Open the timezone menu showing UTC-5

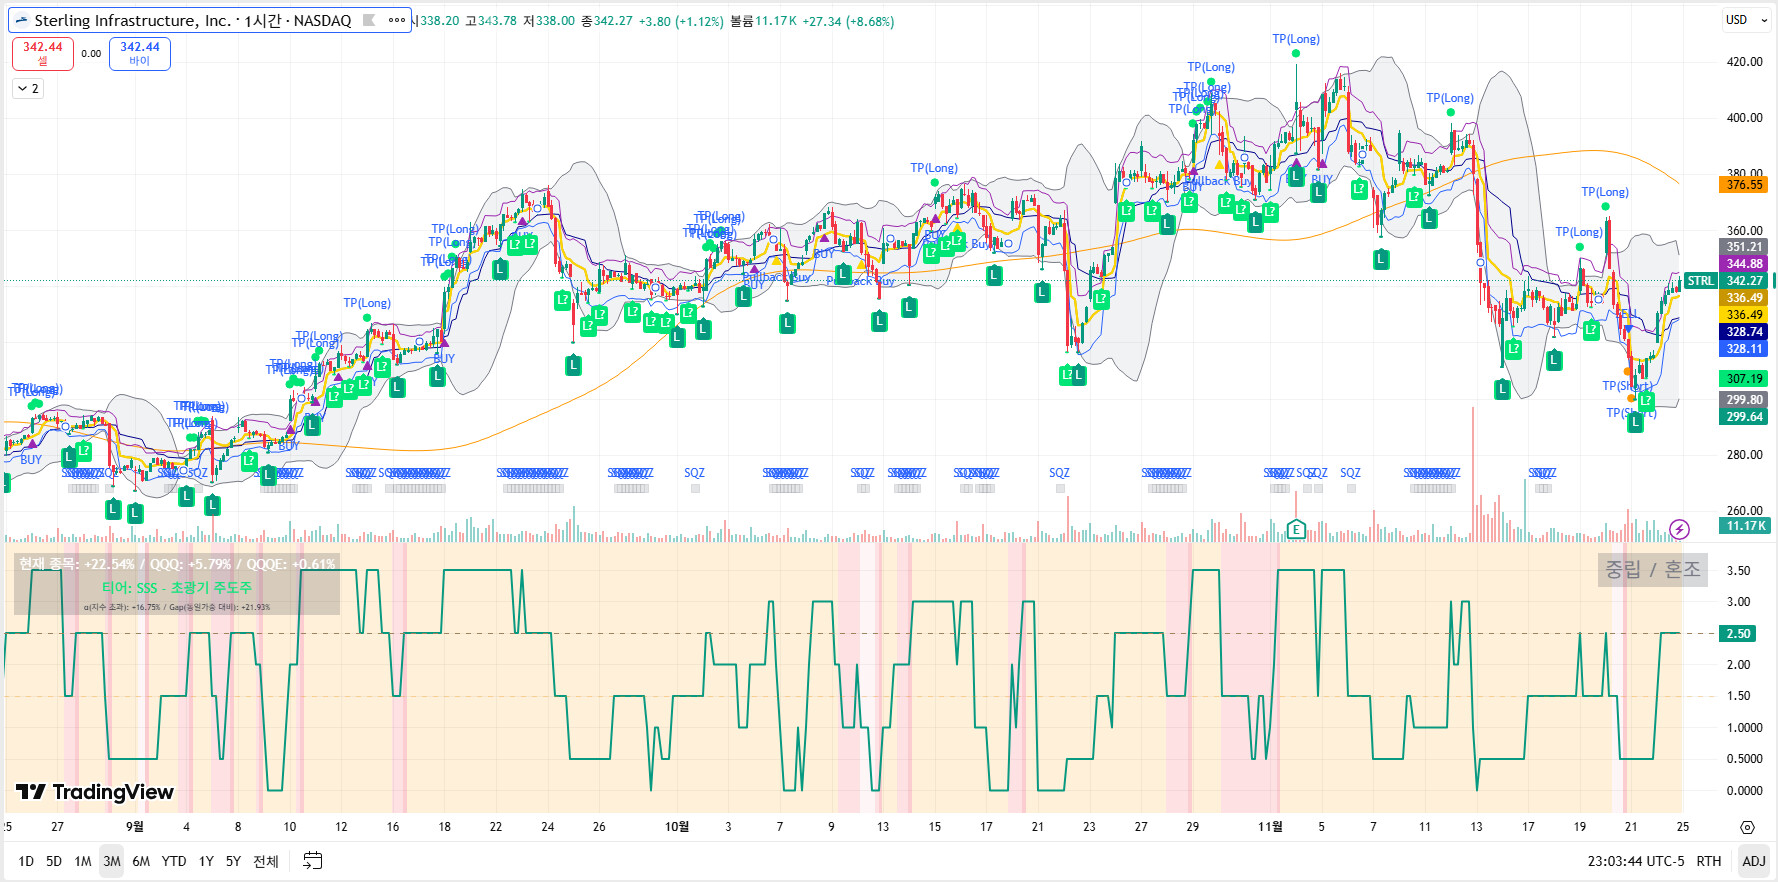pos(1635,861)
